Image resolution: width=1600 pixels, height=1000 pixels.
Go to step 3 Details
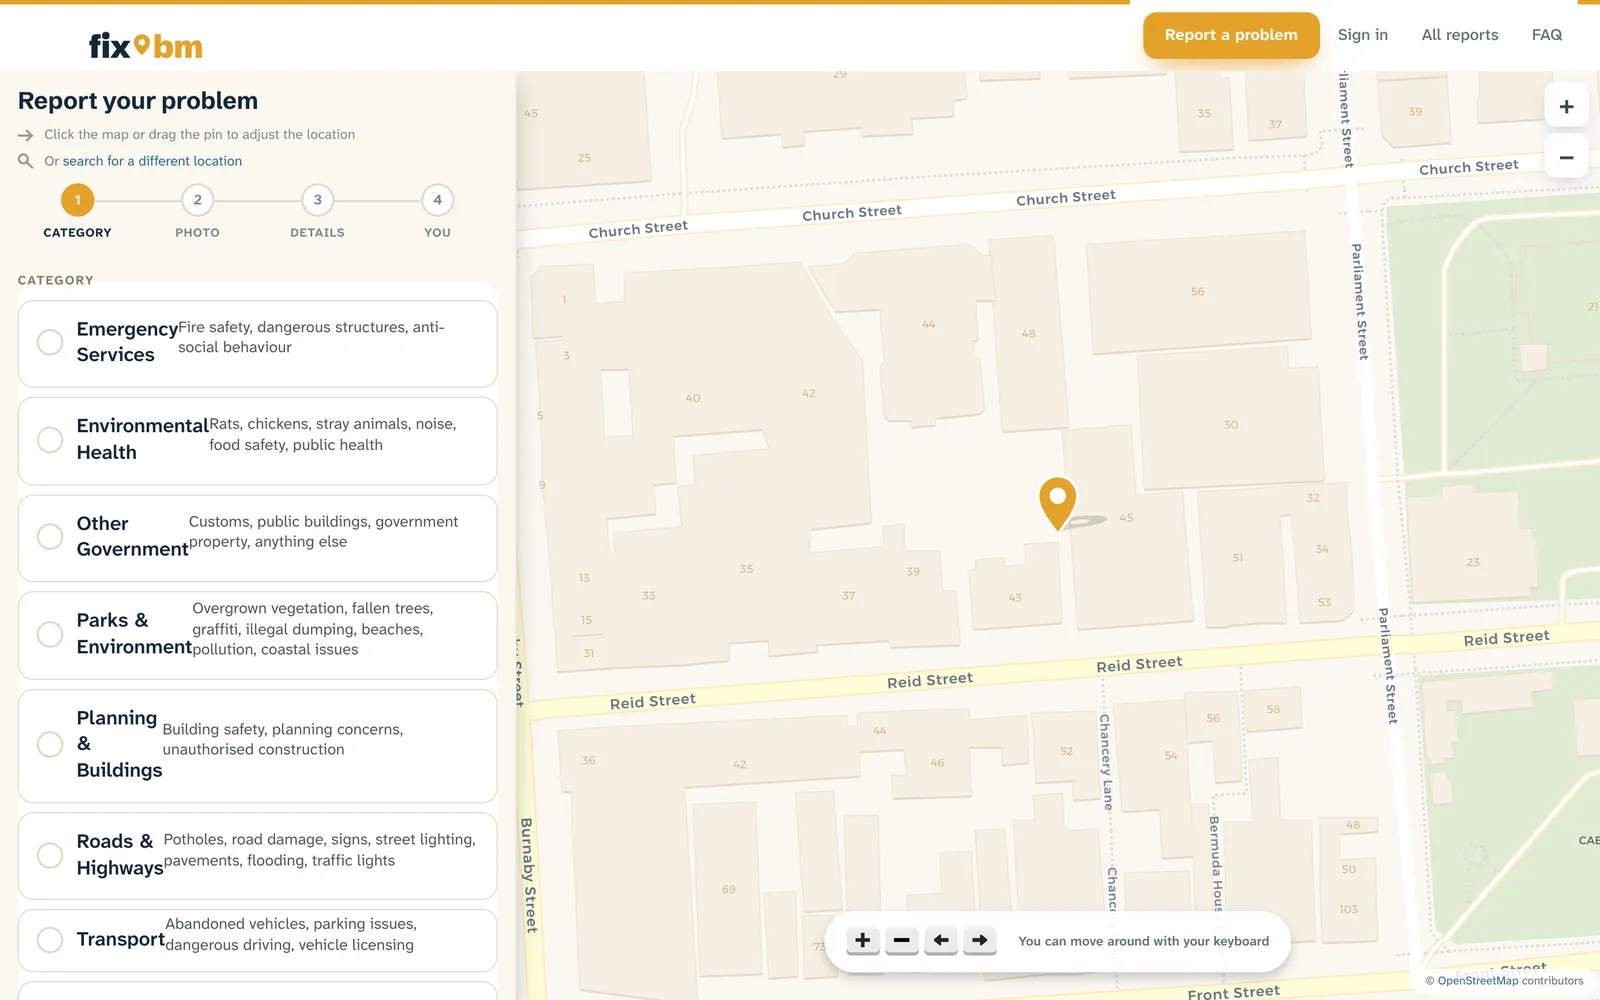(x=317, y=211)
